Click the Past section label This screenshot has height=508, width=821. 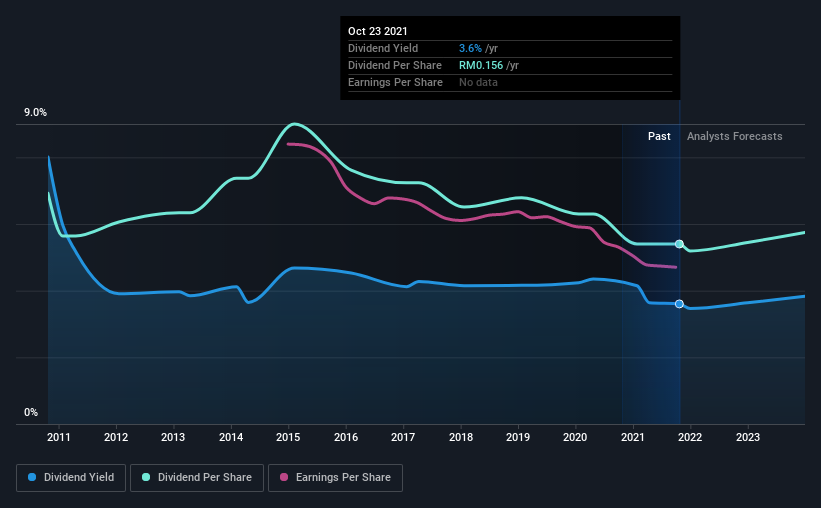tap(659, 136)
